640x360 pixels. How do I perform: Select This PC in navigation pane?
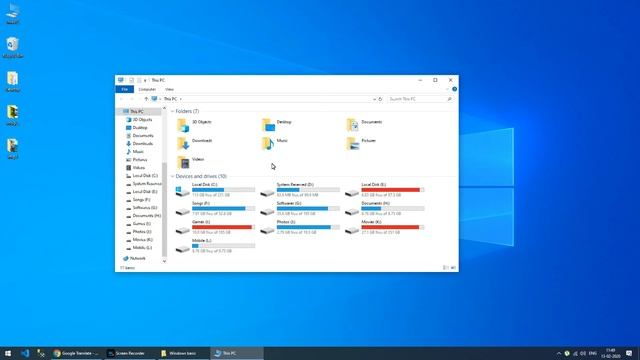coord(136,111)
